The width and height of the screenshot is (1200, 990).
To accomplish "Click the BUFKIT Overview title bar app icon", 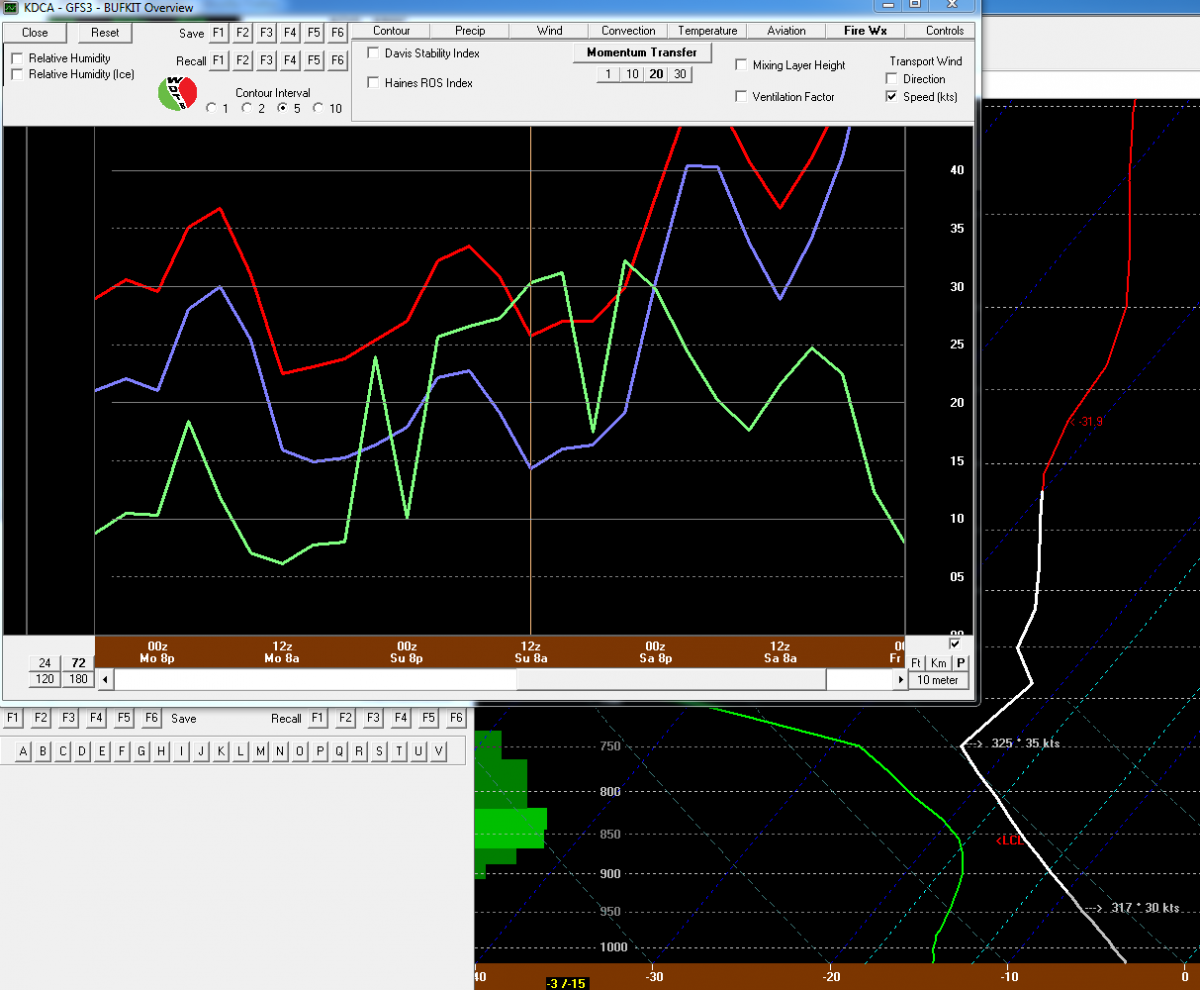I will [x=11, y=6].
